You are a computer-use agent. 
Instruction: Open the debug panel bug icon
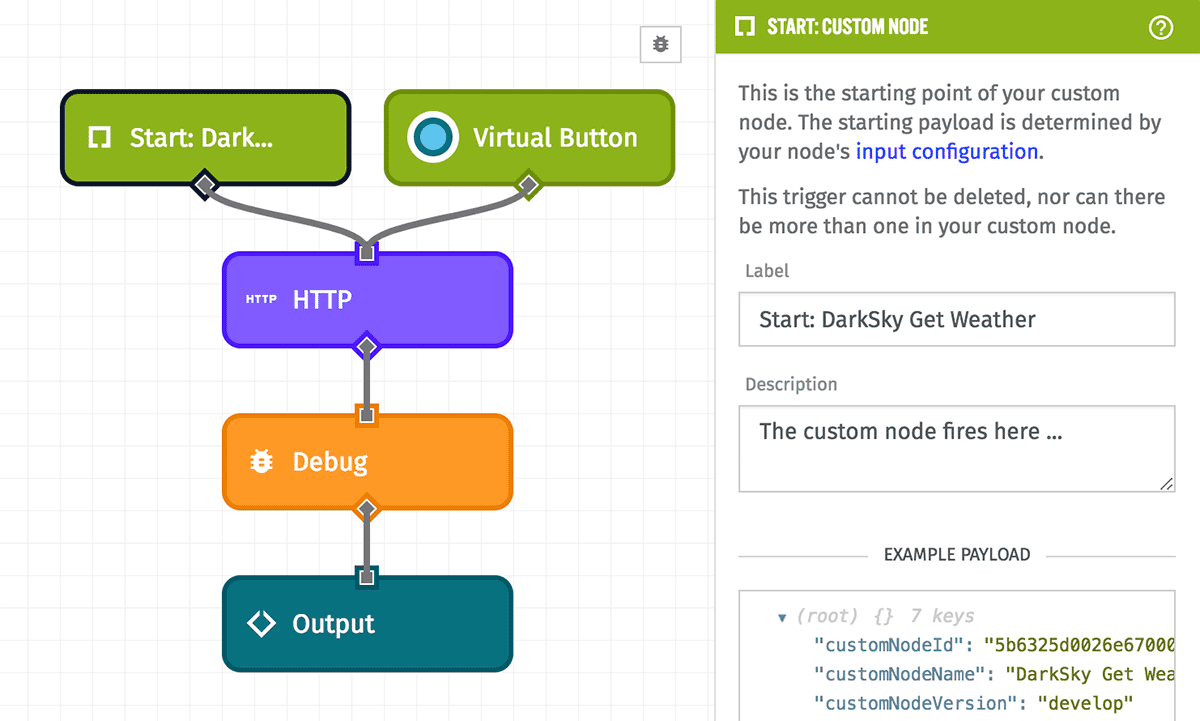[x=661, y=44]
